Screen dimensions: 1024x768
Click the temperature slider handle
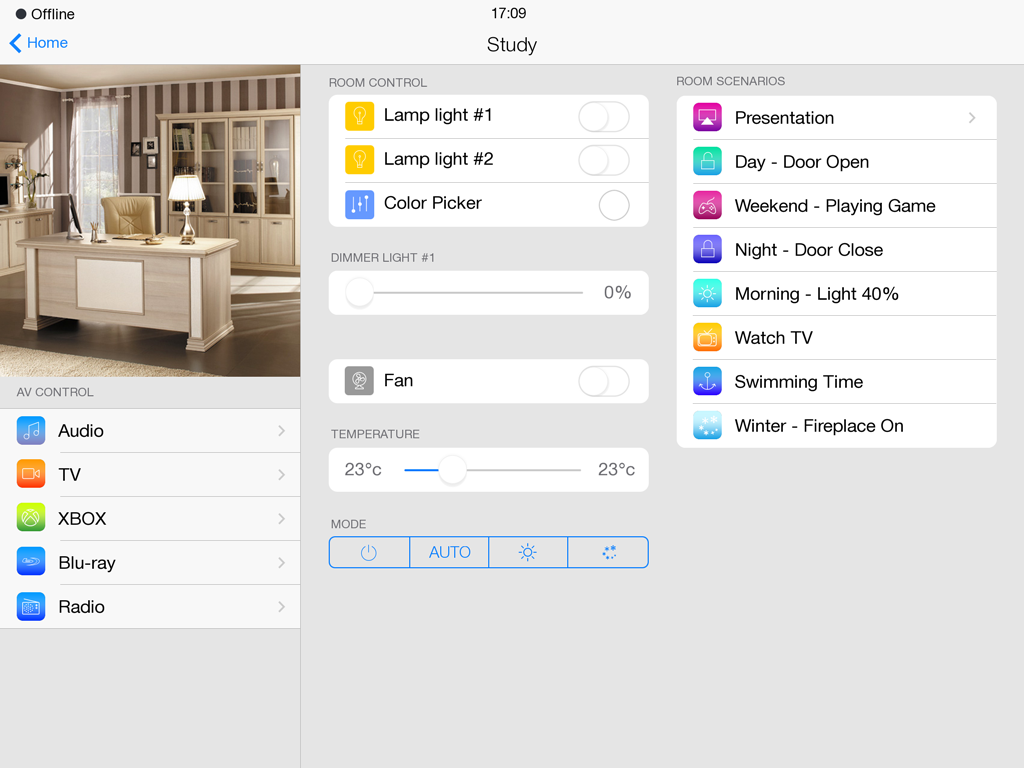pyautogui.click(x=452, y=470)
